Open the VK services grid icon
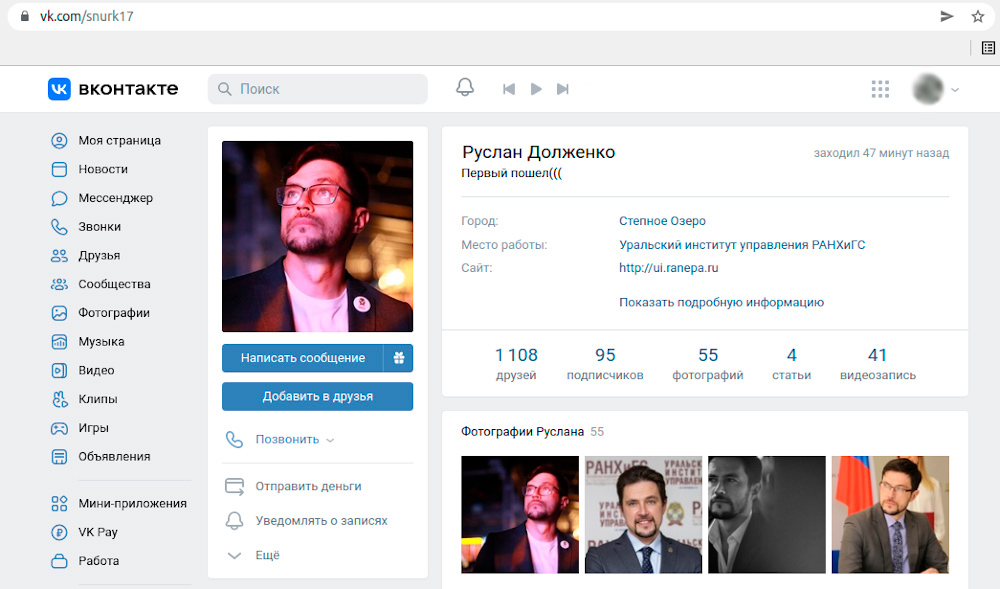Screen dimensions: 1000x589 [880, 89]
